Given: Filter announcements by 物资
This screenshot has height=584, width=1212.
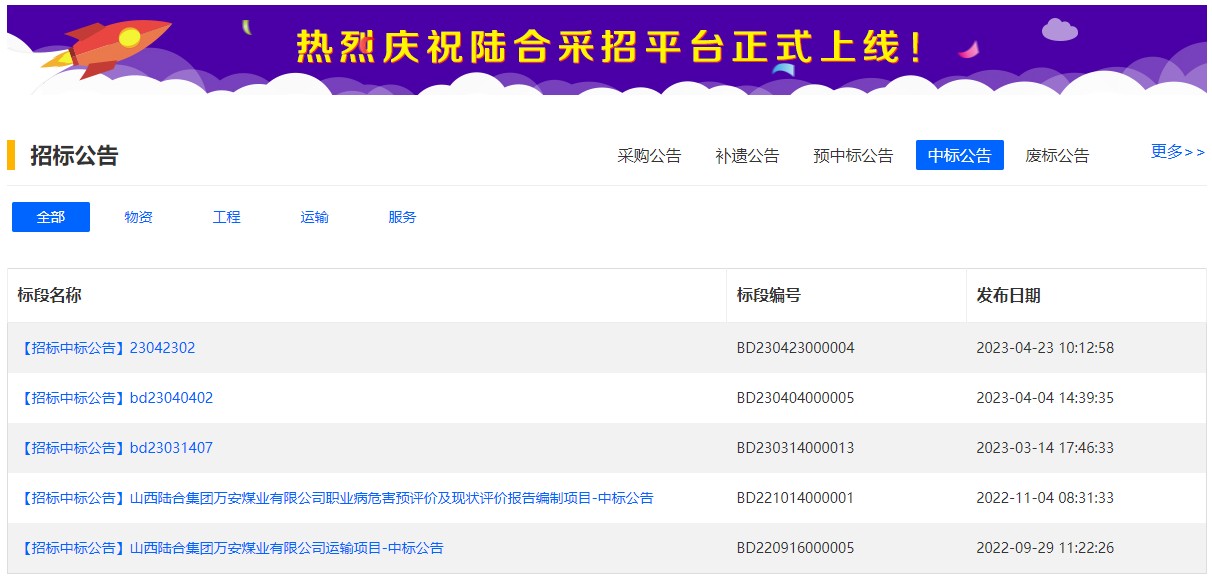Looking at the screenshot, I should click(x=138, y=216).
